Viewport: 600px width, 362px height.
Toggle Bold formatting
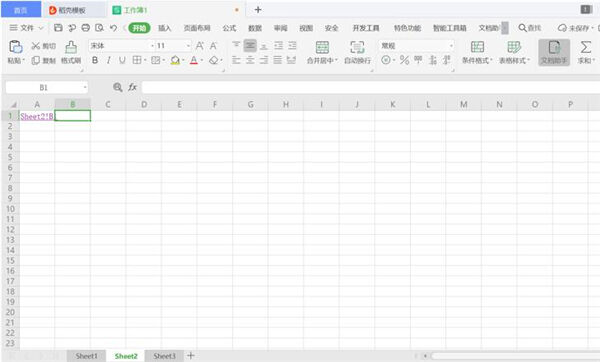pyautogui.click(x=95, y=60)
